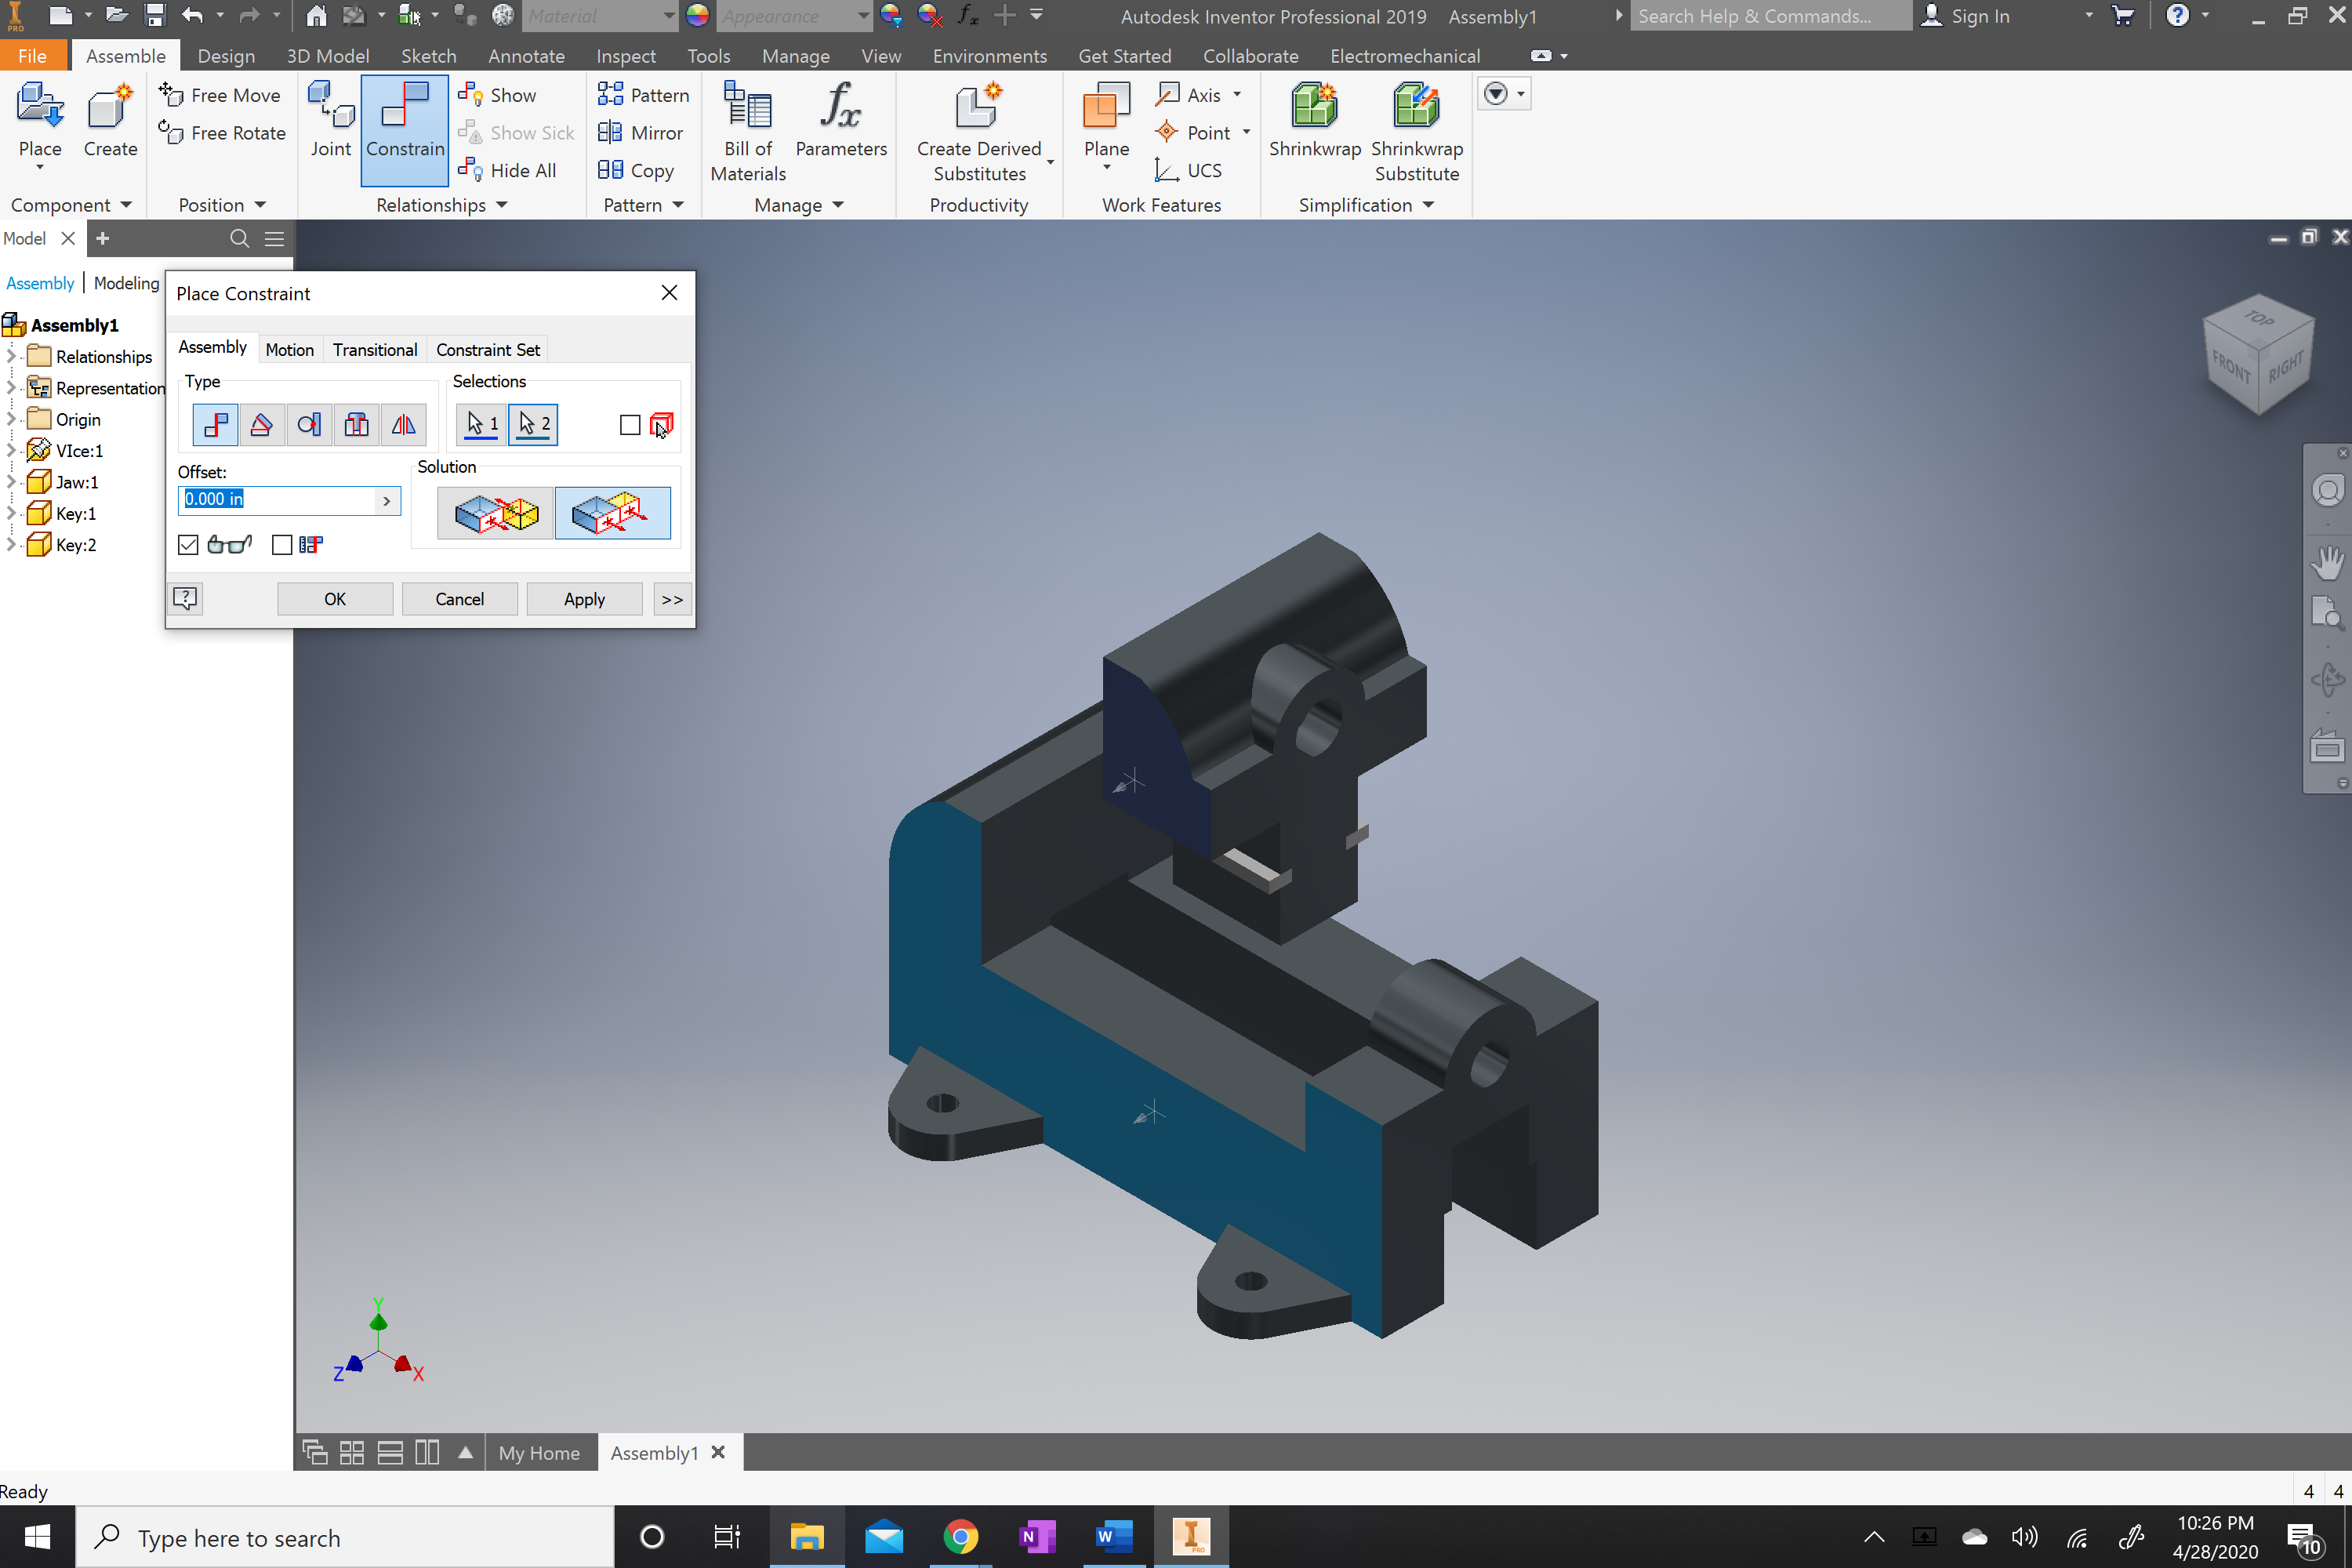Expand the Simplification panel dropdown
2352x1568 pixels.
[1429, 205]
